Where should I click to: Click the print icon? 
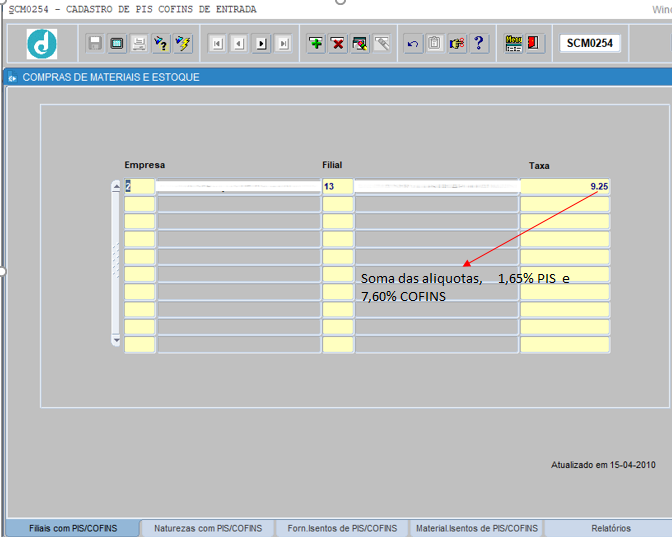point(139,43)
